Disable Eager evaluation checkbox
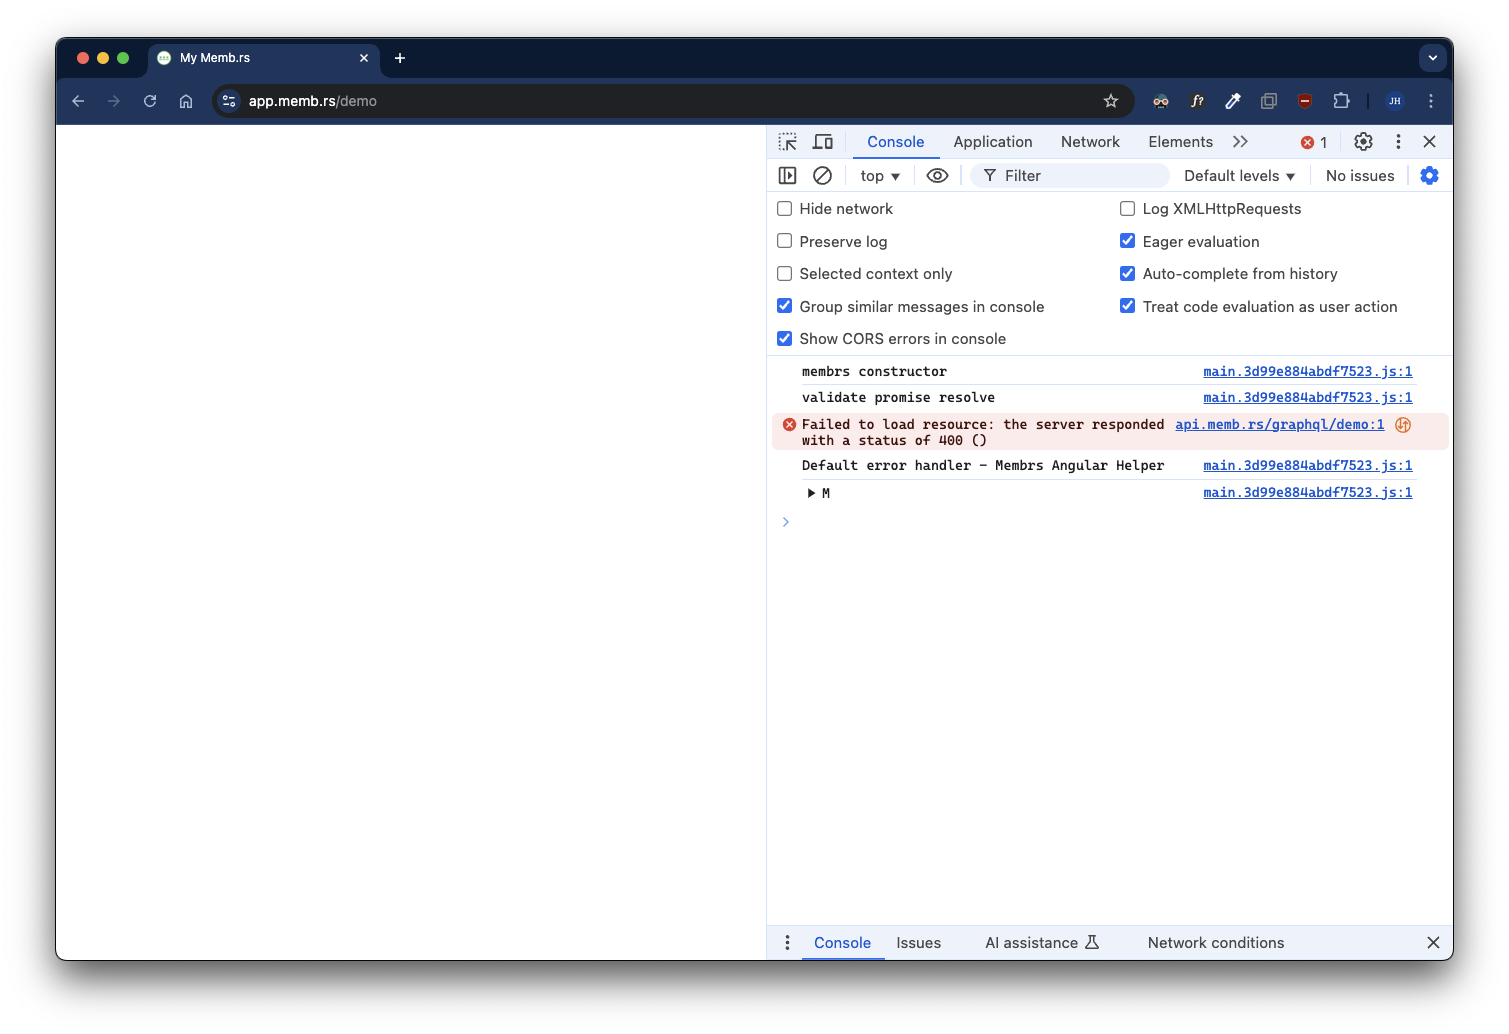Screen dimensions: 1509x1034 tap(1127, 241)
